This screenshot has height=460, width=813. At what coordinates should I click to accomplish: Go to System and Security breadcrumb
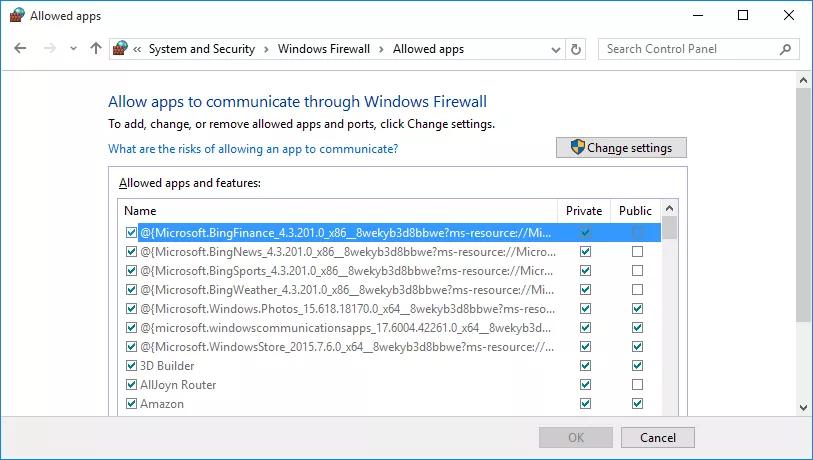tap(202, 49)
